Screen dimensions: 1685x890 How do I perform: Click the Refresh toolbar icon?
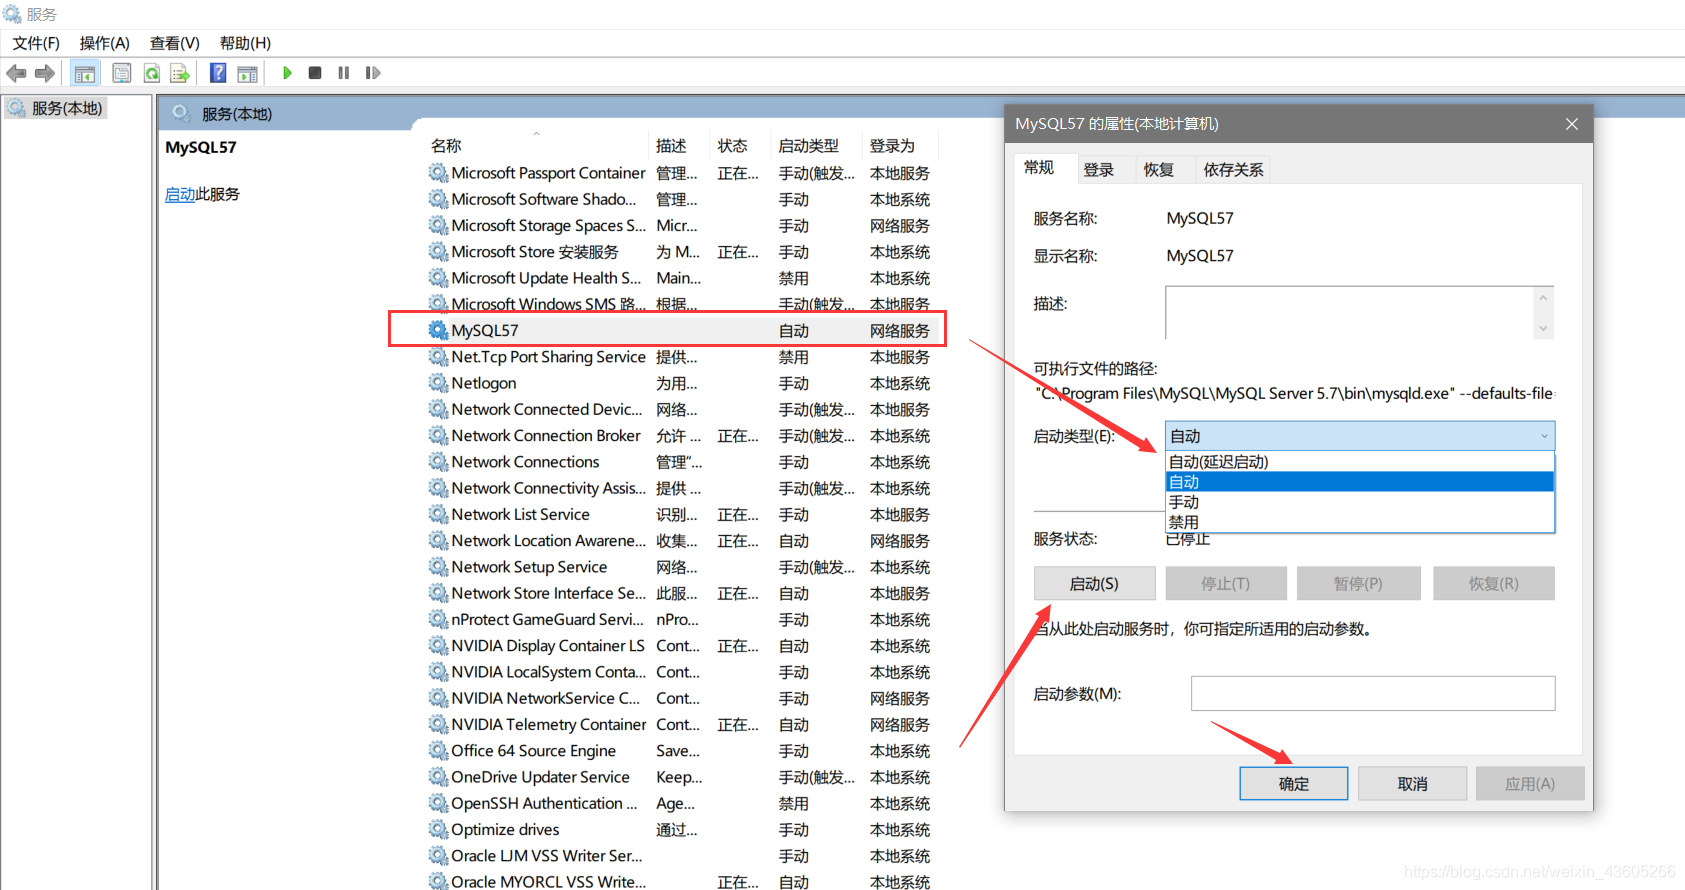[x=152, y=73]
